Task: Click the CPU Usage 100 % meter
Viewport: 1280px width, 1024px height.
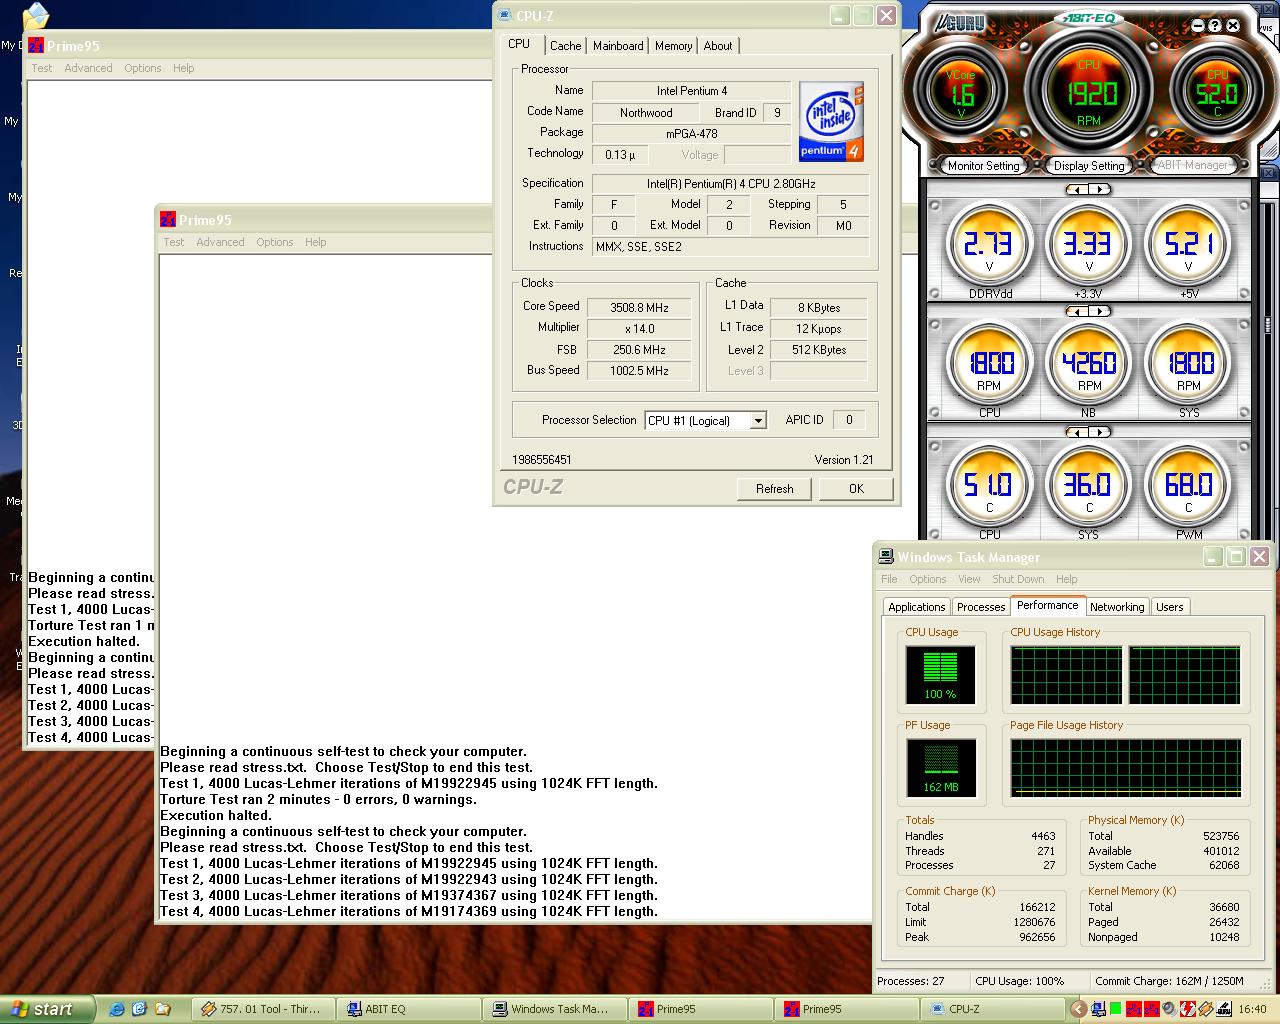Action: pyautogui.click(x=940, y=674)
